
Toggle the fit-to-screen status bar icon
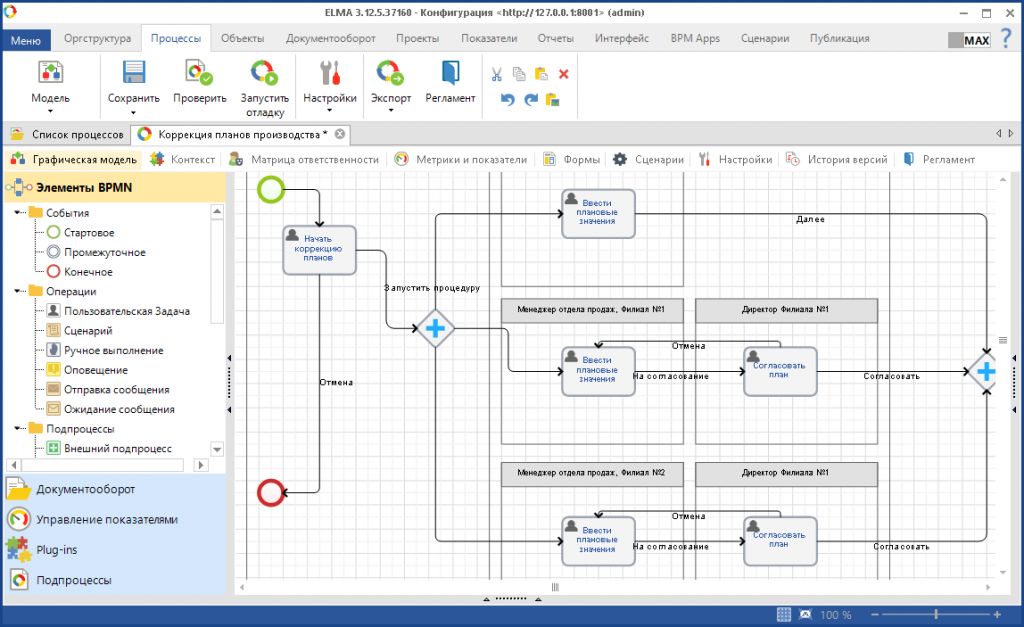806,614
